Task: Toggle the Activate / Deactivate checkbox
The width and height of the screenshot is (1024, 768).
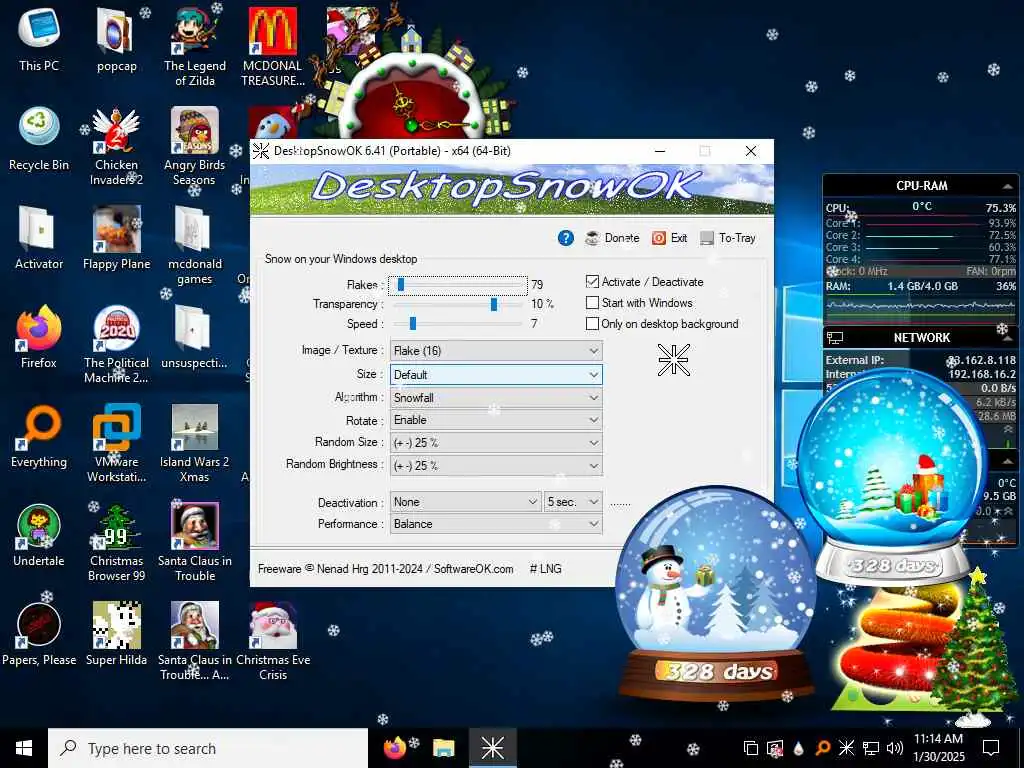Action: tap(592, 281)
